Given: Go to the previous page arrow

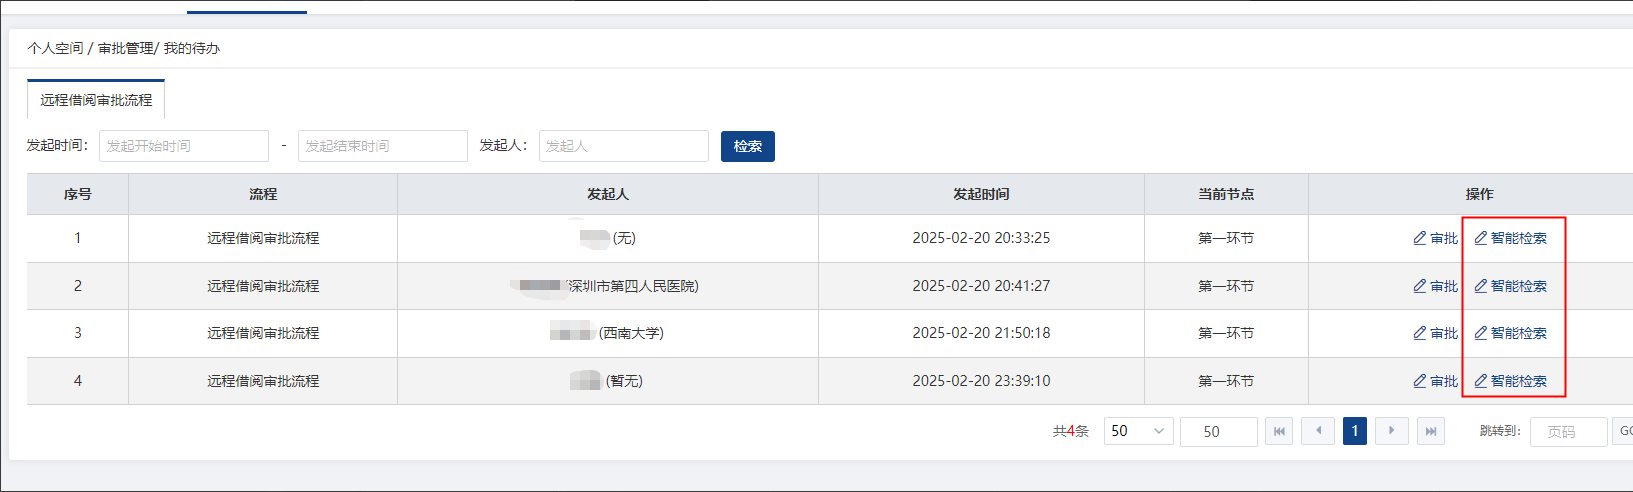Looking at the screenshot, I should pos(1318,431).
